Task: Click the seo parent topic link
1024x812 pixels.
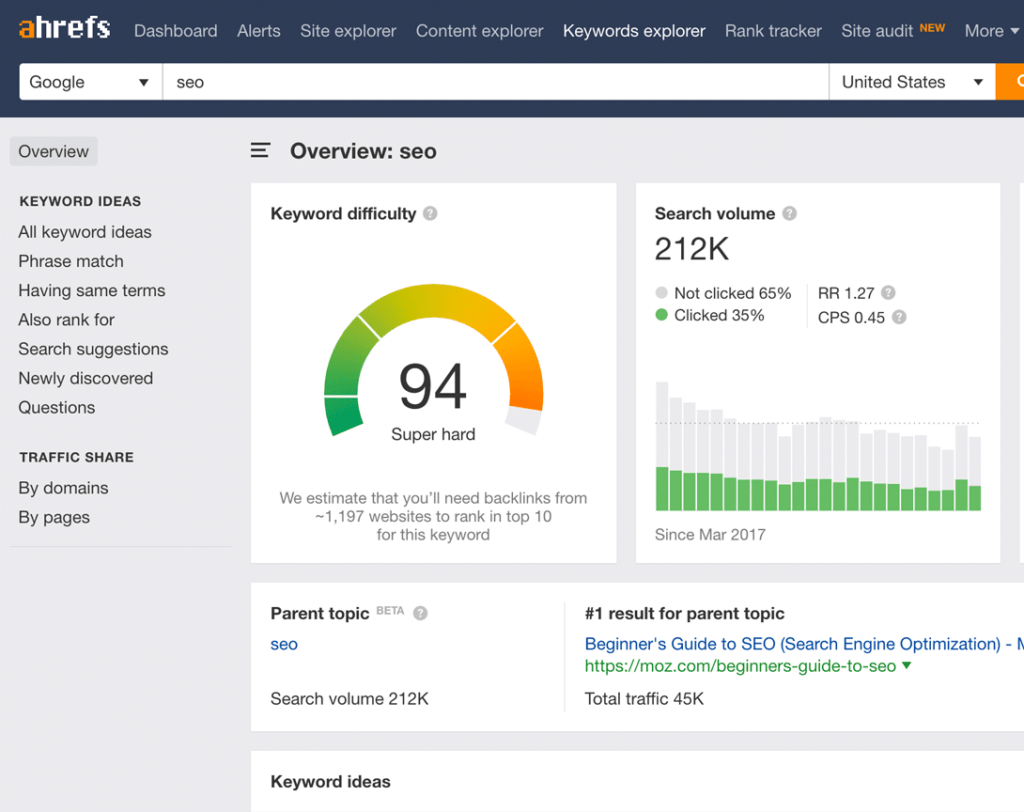Action: 284,644
